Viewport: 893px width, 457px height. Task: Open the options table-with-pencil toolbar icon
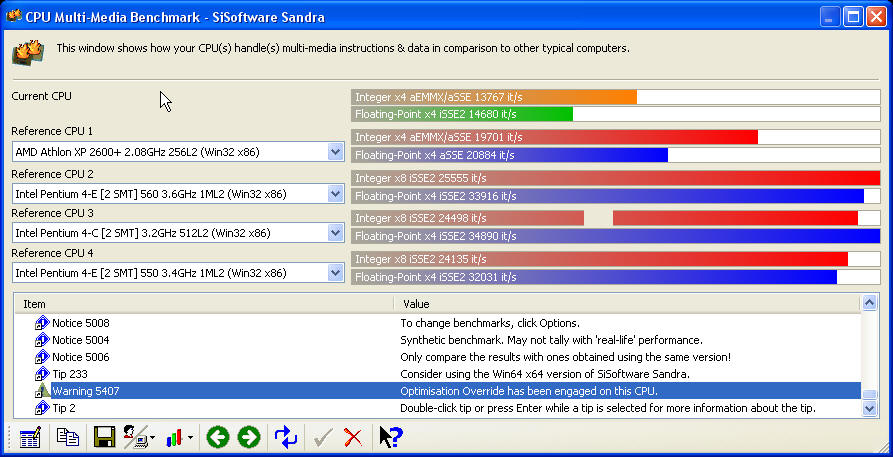[30, 438]
